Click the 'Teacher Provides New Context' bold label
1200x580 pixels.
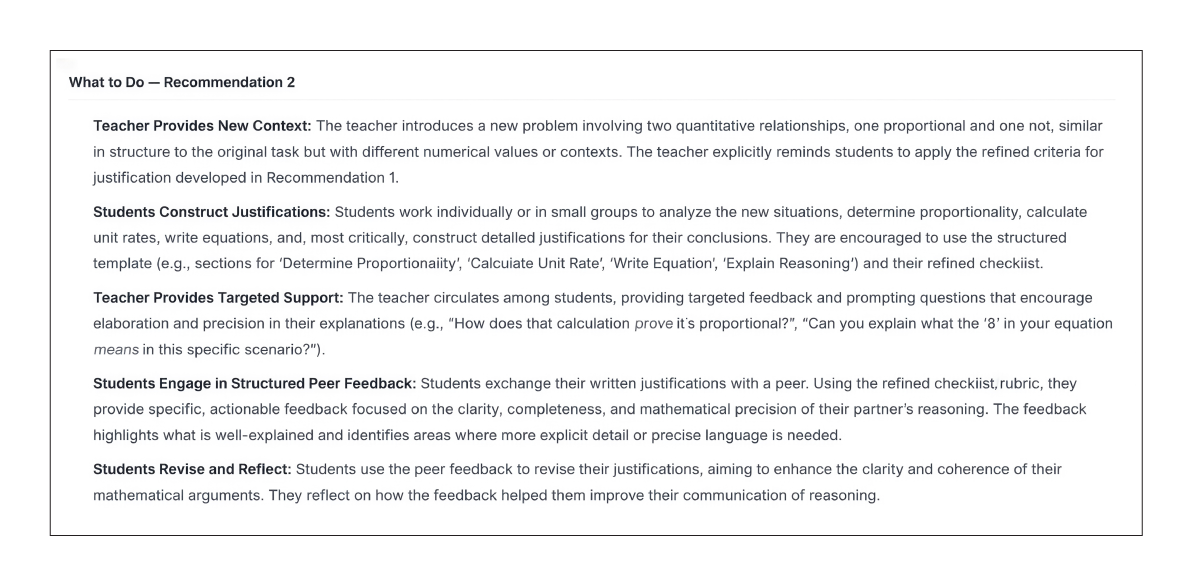coord(202,126)
